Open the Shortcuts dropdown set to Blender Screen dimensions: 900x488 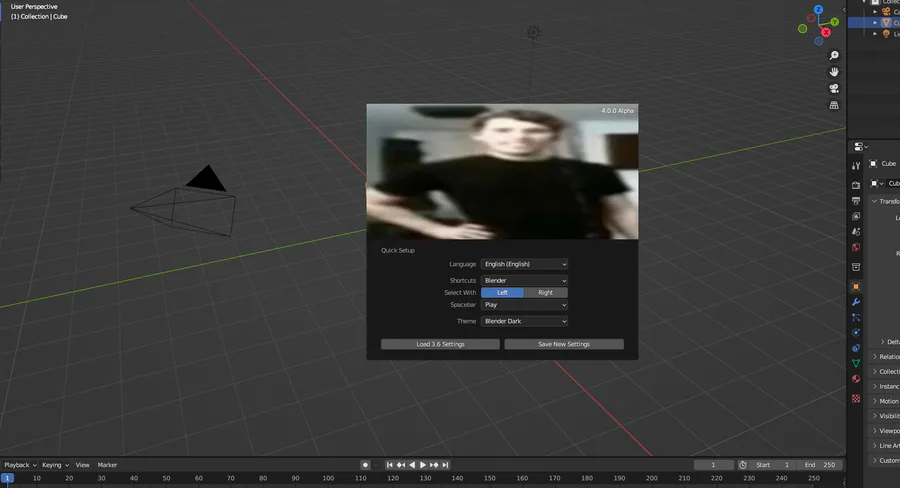(525, 281)
